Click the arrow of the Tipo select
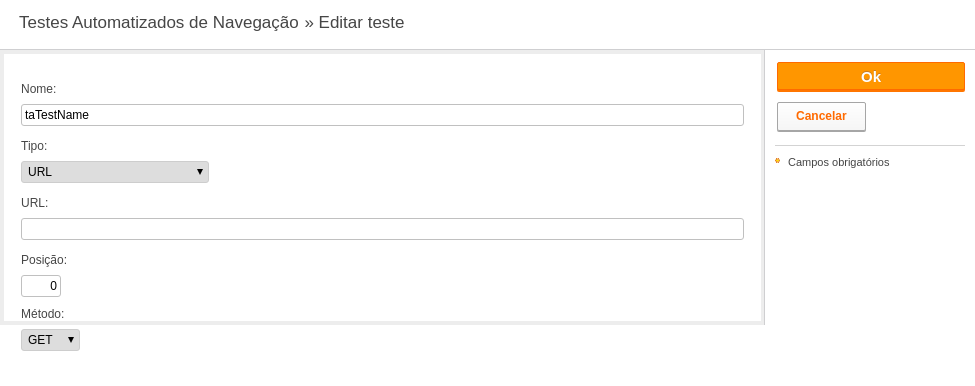This screenshot has width=975, height=386. tap(200, 172)
